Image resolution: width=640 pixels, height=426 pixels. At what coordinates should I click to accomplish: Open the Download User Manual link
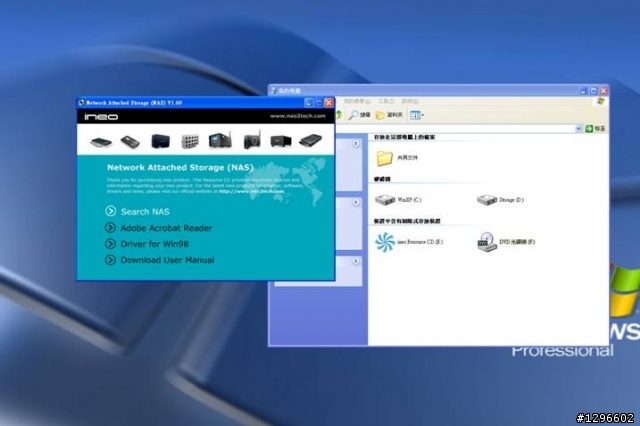pyautogui.click(x=167, y=260)
